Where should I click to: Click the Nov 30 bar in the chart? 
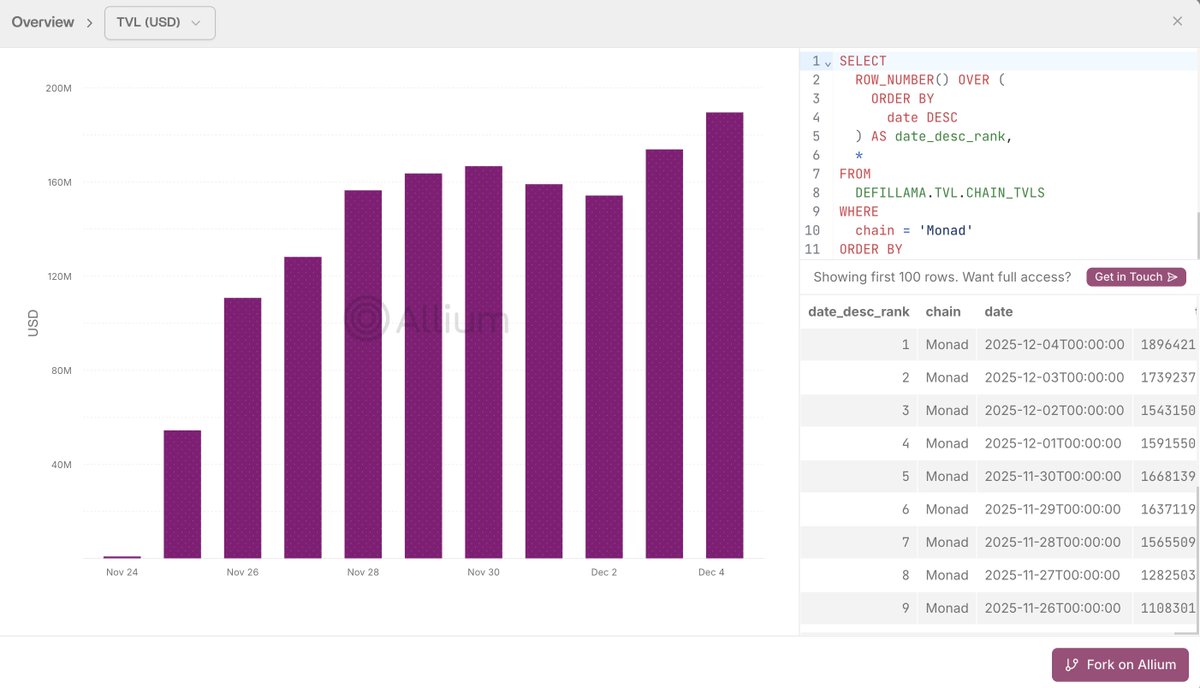[x=483, y=362]
